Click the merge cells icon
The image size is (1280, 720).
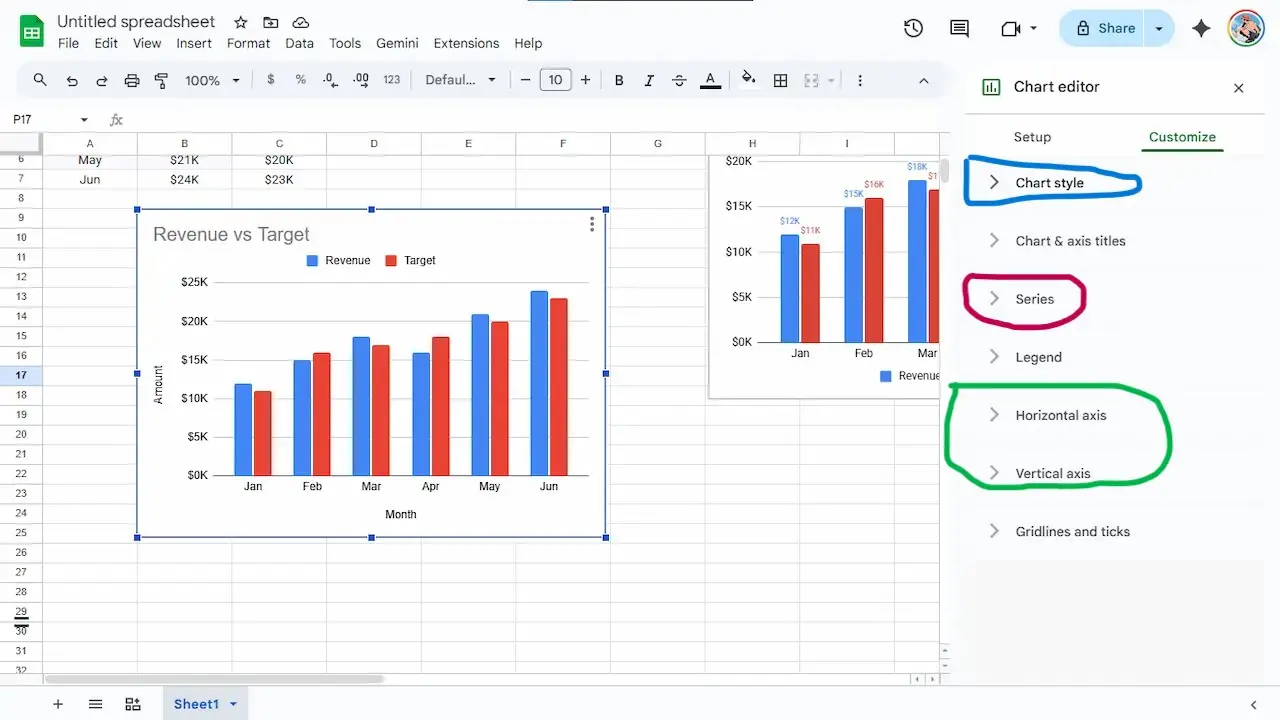(x=812, y=80)
